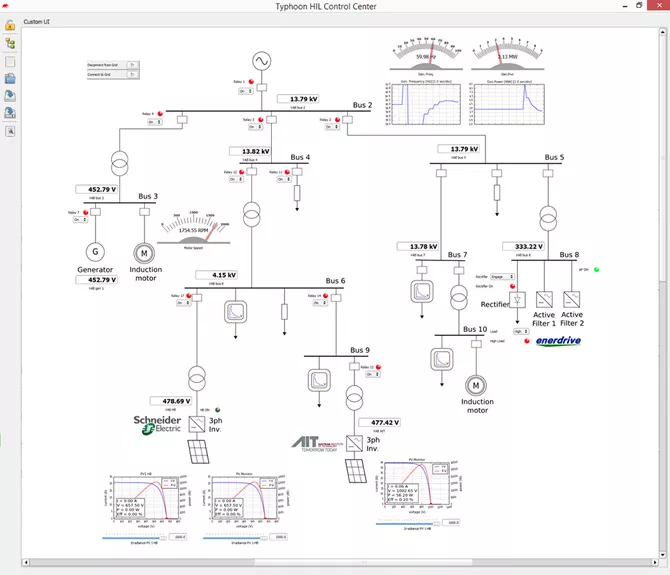Open the model tree icon in sidebar
The height and width of the screenshot is (575, 670).
tap(10, 43)
